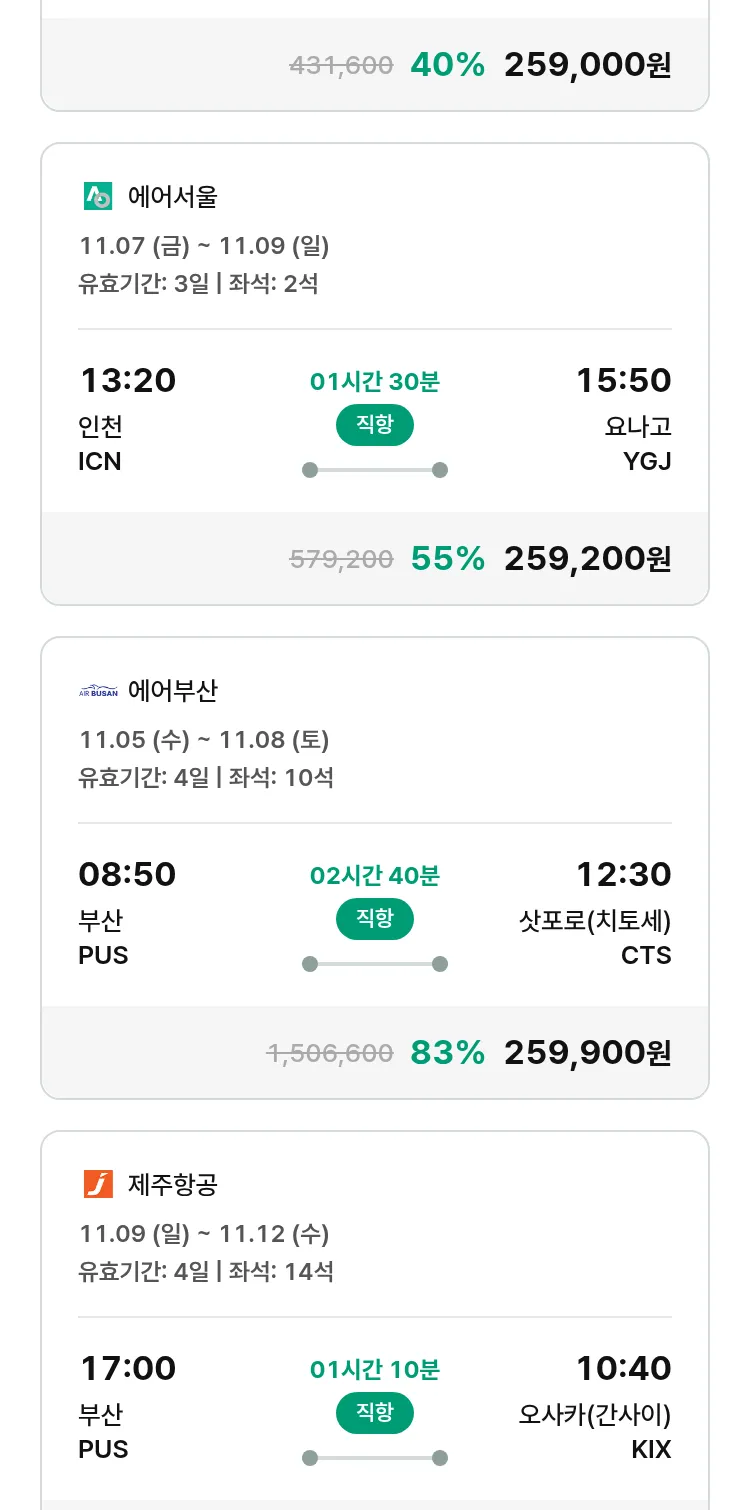Screen dimensions: 750x1510
Task: Select the 259,200원 discounted price
Action: point(587,559)
